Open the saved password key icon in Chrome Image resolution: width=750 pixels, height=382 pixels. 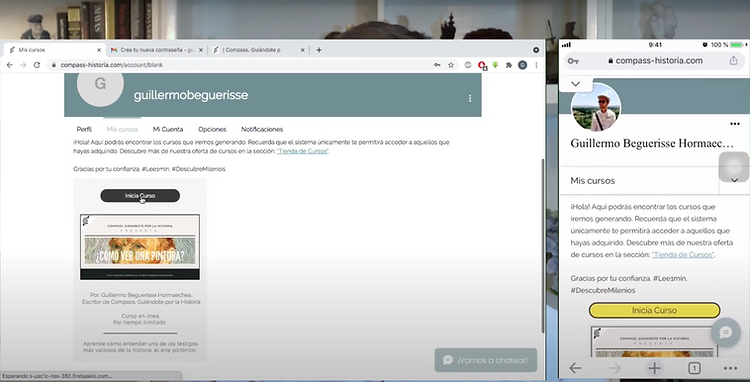tap(437, 65)
